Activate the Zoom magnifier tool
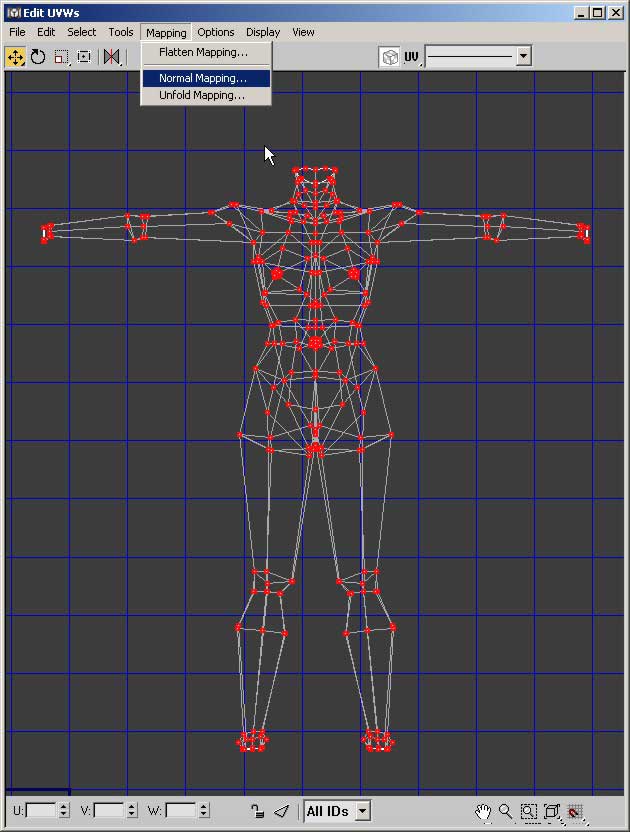 506,811
